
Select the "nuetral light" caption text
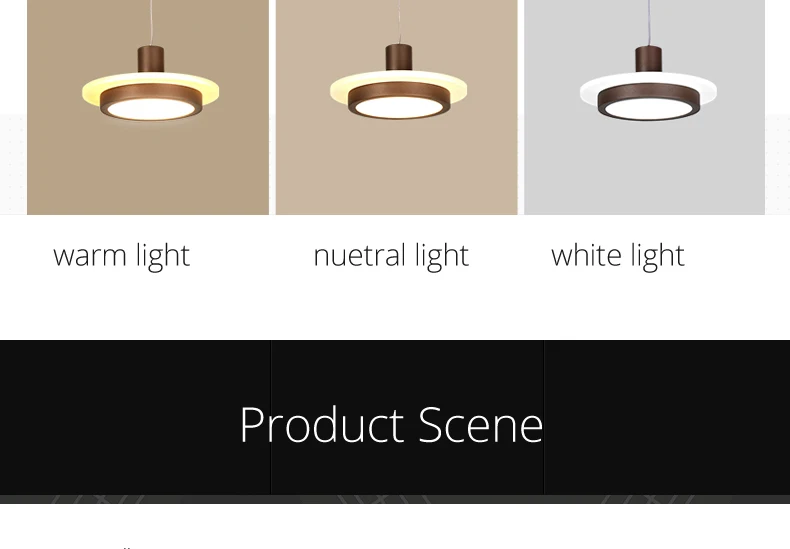point(391,256)
